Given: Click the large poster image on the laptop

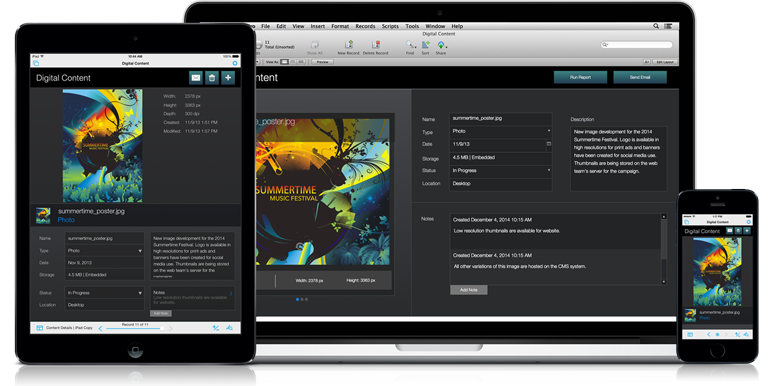Looking at the screenshot, I should [x=322, y=192].
